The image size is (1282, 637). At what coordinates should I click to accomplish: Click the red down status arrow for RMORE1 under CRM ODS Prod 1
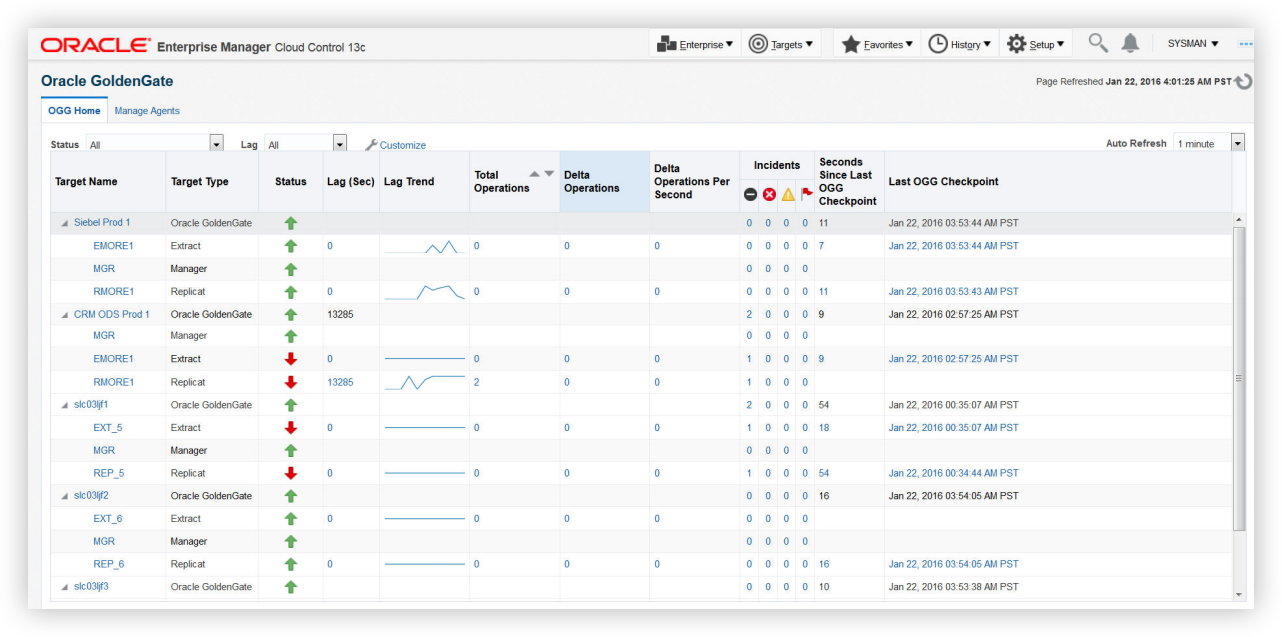(x=291, y=382)
